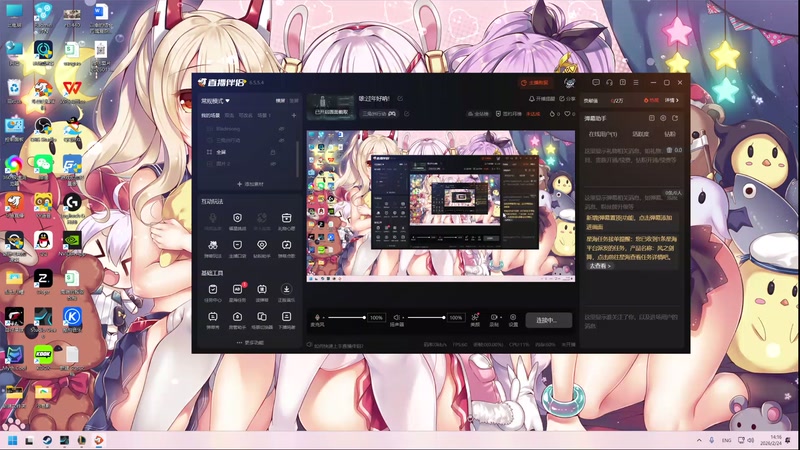Open 正版音乐 download-arrow tool
800x450 pixels.
pos(286,292)
